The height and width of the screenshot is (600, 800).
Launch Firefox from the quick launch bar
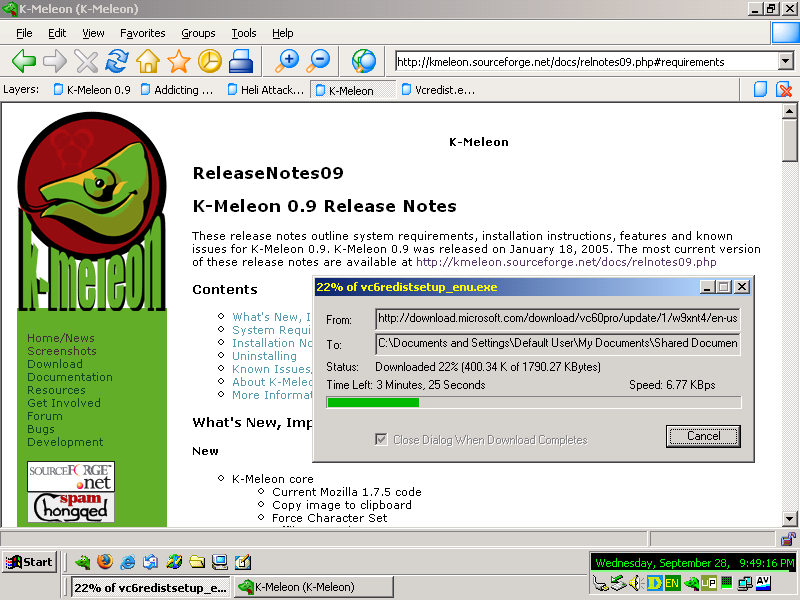pos(105,562)
